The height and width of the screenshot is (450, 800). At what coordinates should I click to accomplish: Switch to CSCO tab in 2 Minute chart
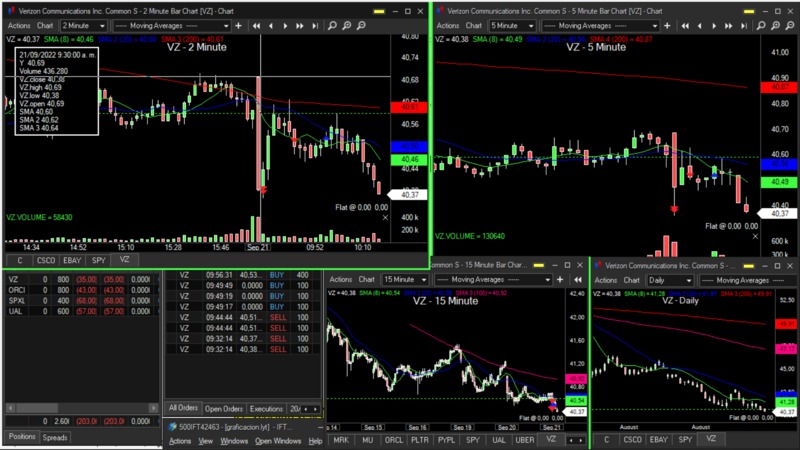click(47, 259)
